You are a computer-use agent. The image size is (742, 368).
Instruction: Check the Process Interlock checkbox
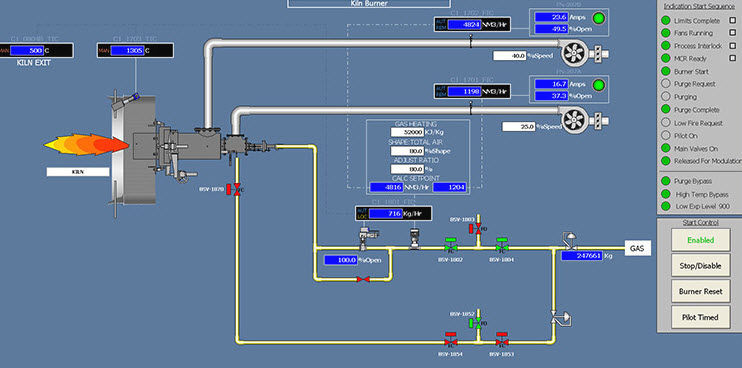coord(733,46)
